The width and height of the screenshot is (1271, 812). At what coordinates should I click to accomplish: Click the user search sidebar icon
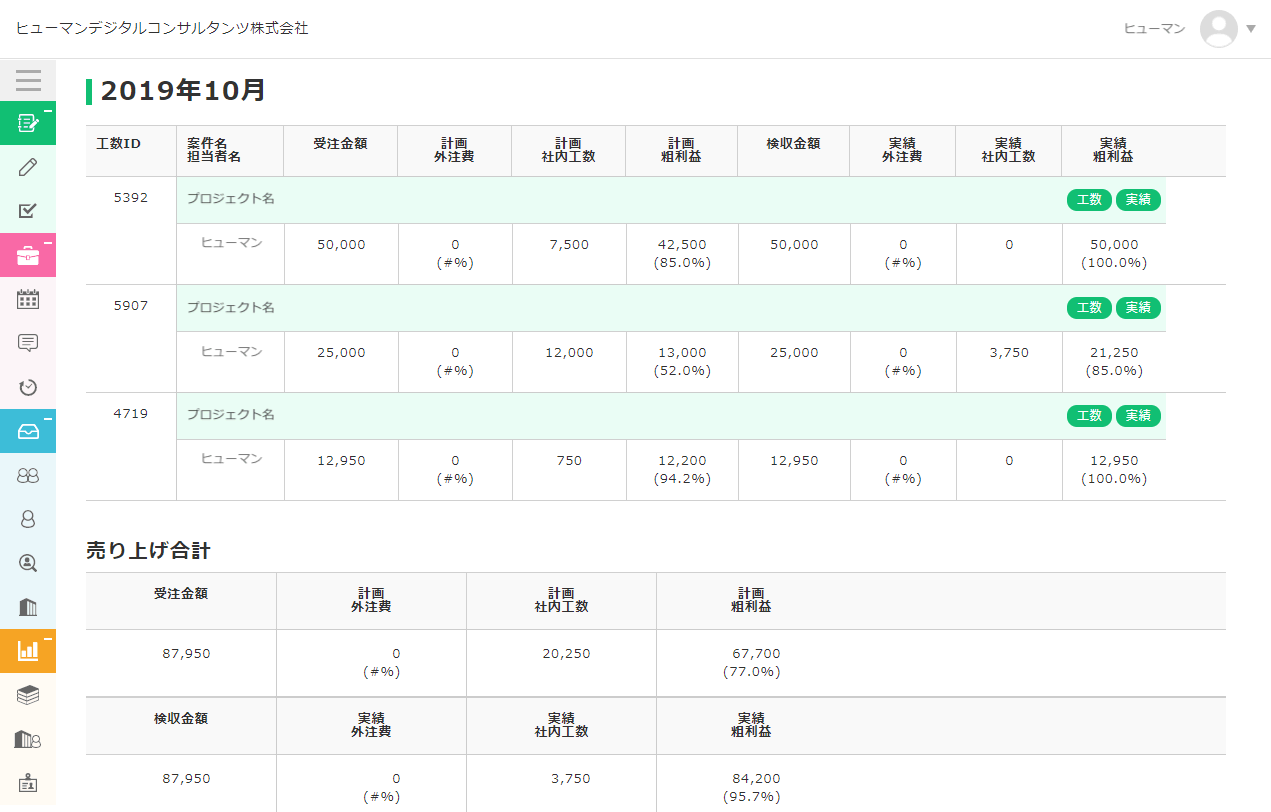28,563
